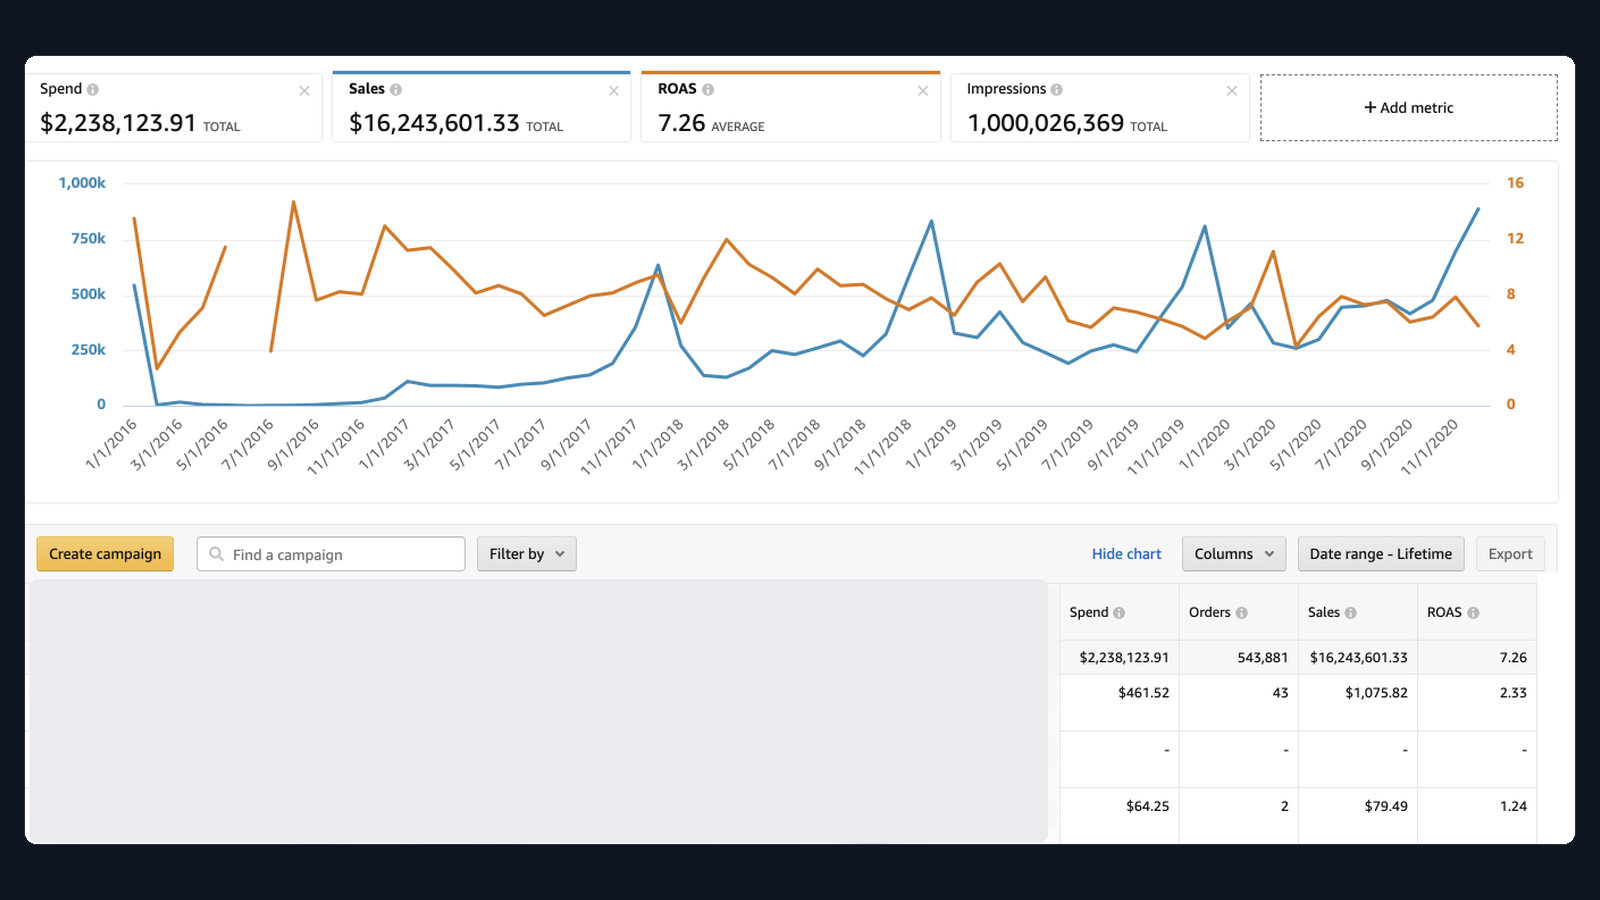Click the 1/1/2019 x-axis date label
This screenshot has width=1600, height=900.
[931, 445]
